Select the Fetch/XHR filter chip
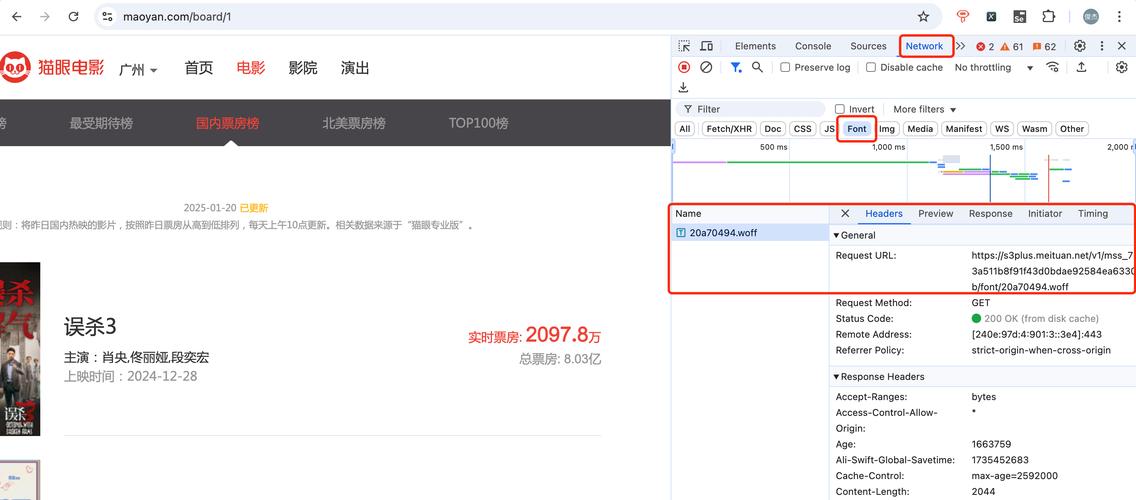The width and height of the screenshot is (1136, 500). coord(729,129)
